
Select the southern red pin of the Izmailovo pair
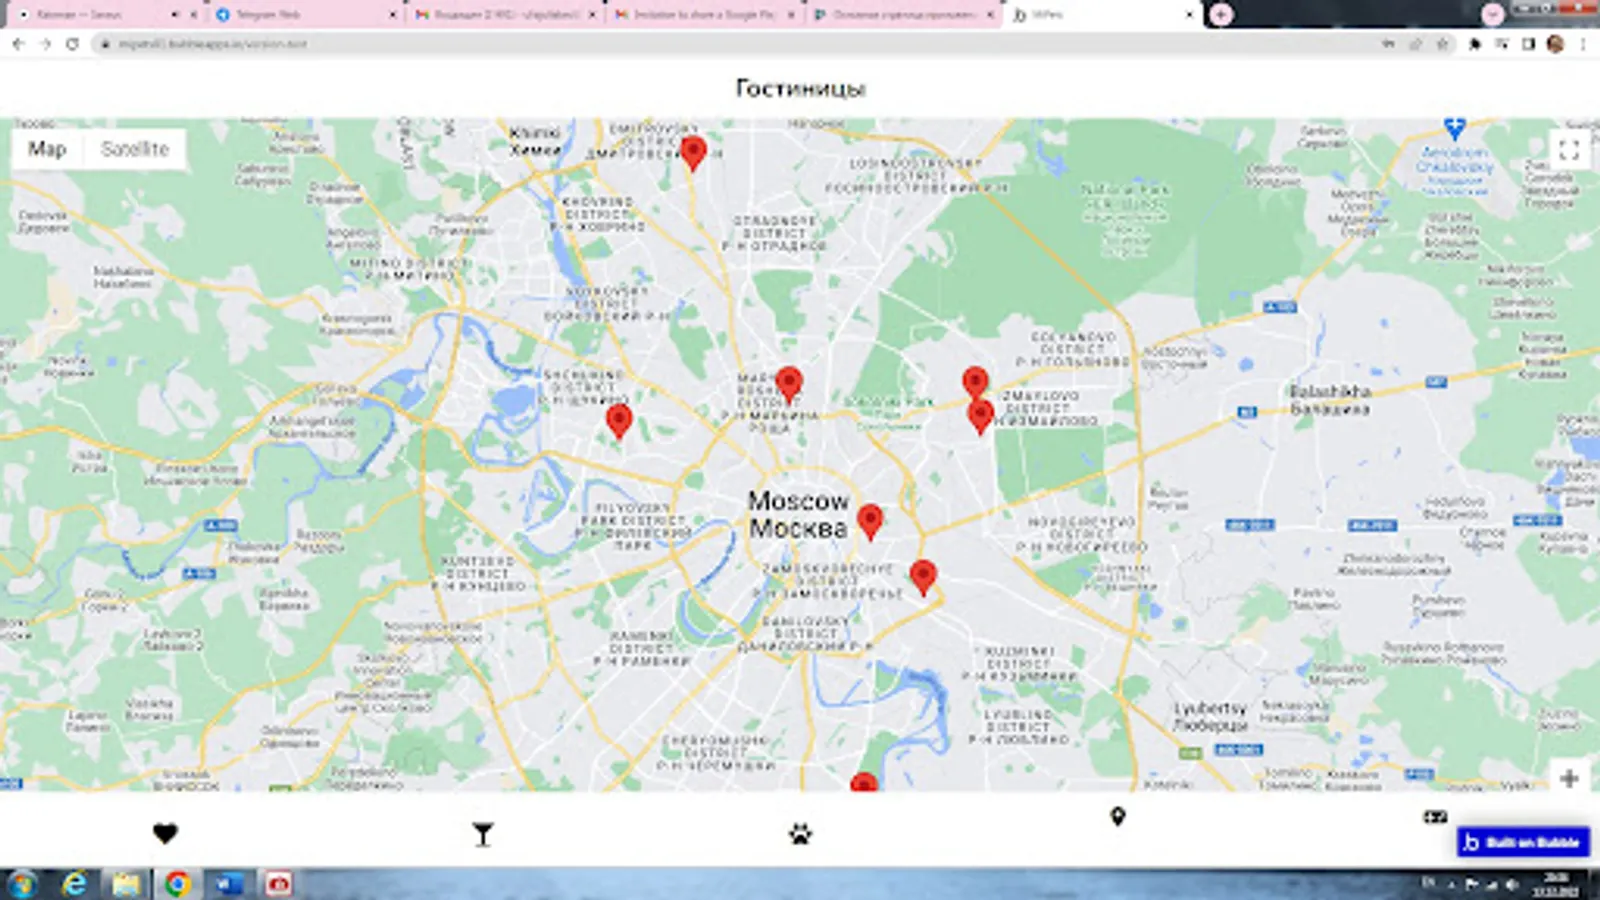coord(980,417)
